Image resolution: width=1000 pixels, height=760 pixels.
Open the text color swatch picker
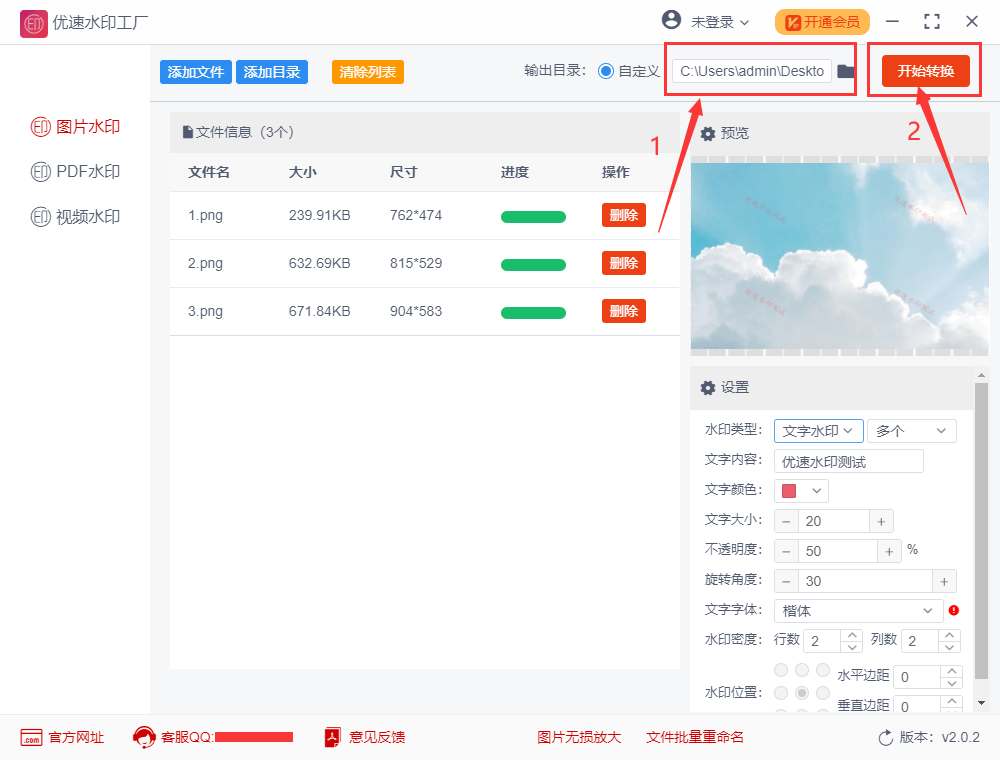pyautogui.click(x=801, y=491)
